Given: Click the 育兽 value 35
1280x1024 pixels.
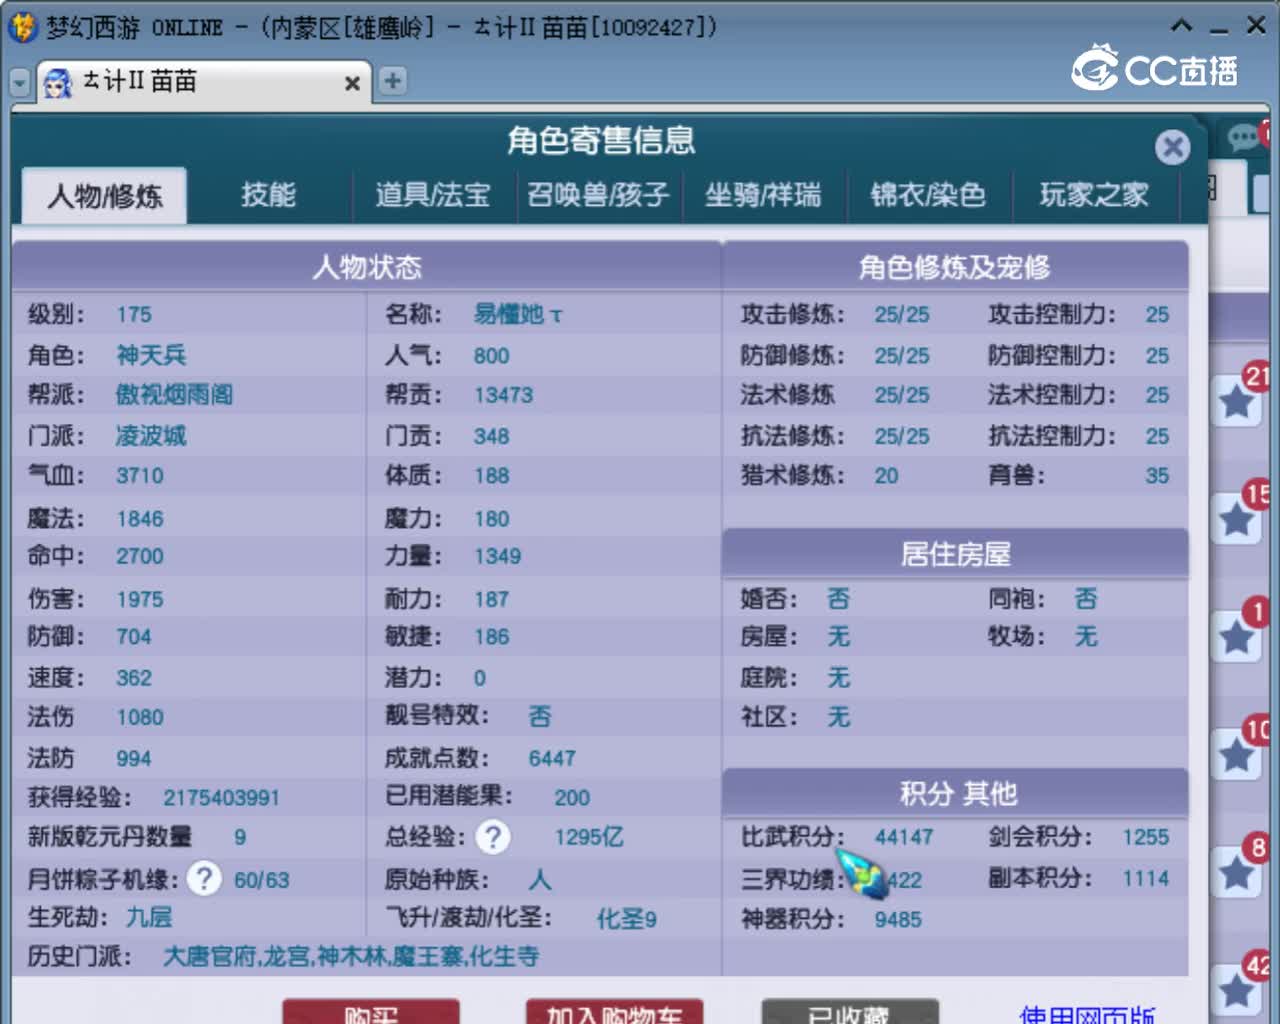Looking at the screenshot, I should [1157, 476].
